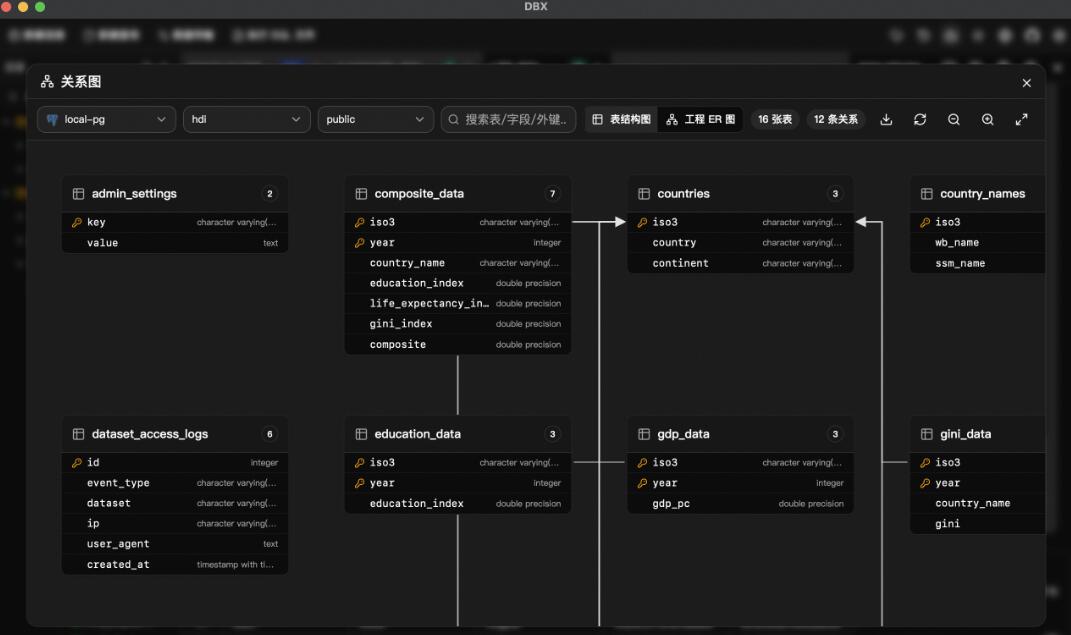1071x635 pixels.
Task: Click the gini column in gini_data
Action: tap(978, 524)
